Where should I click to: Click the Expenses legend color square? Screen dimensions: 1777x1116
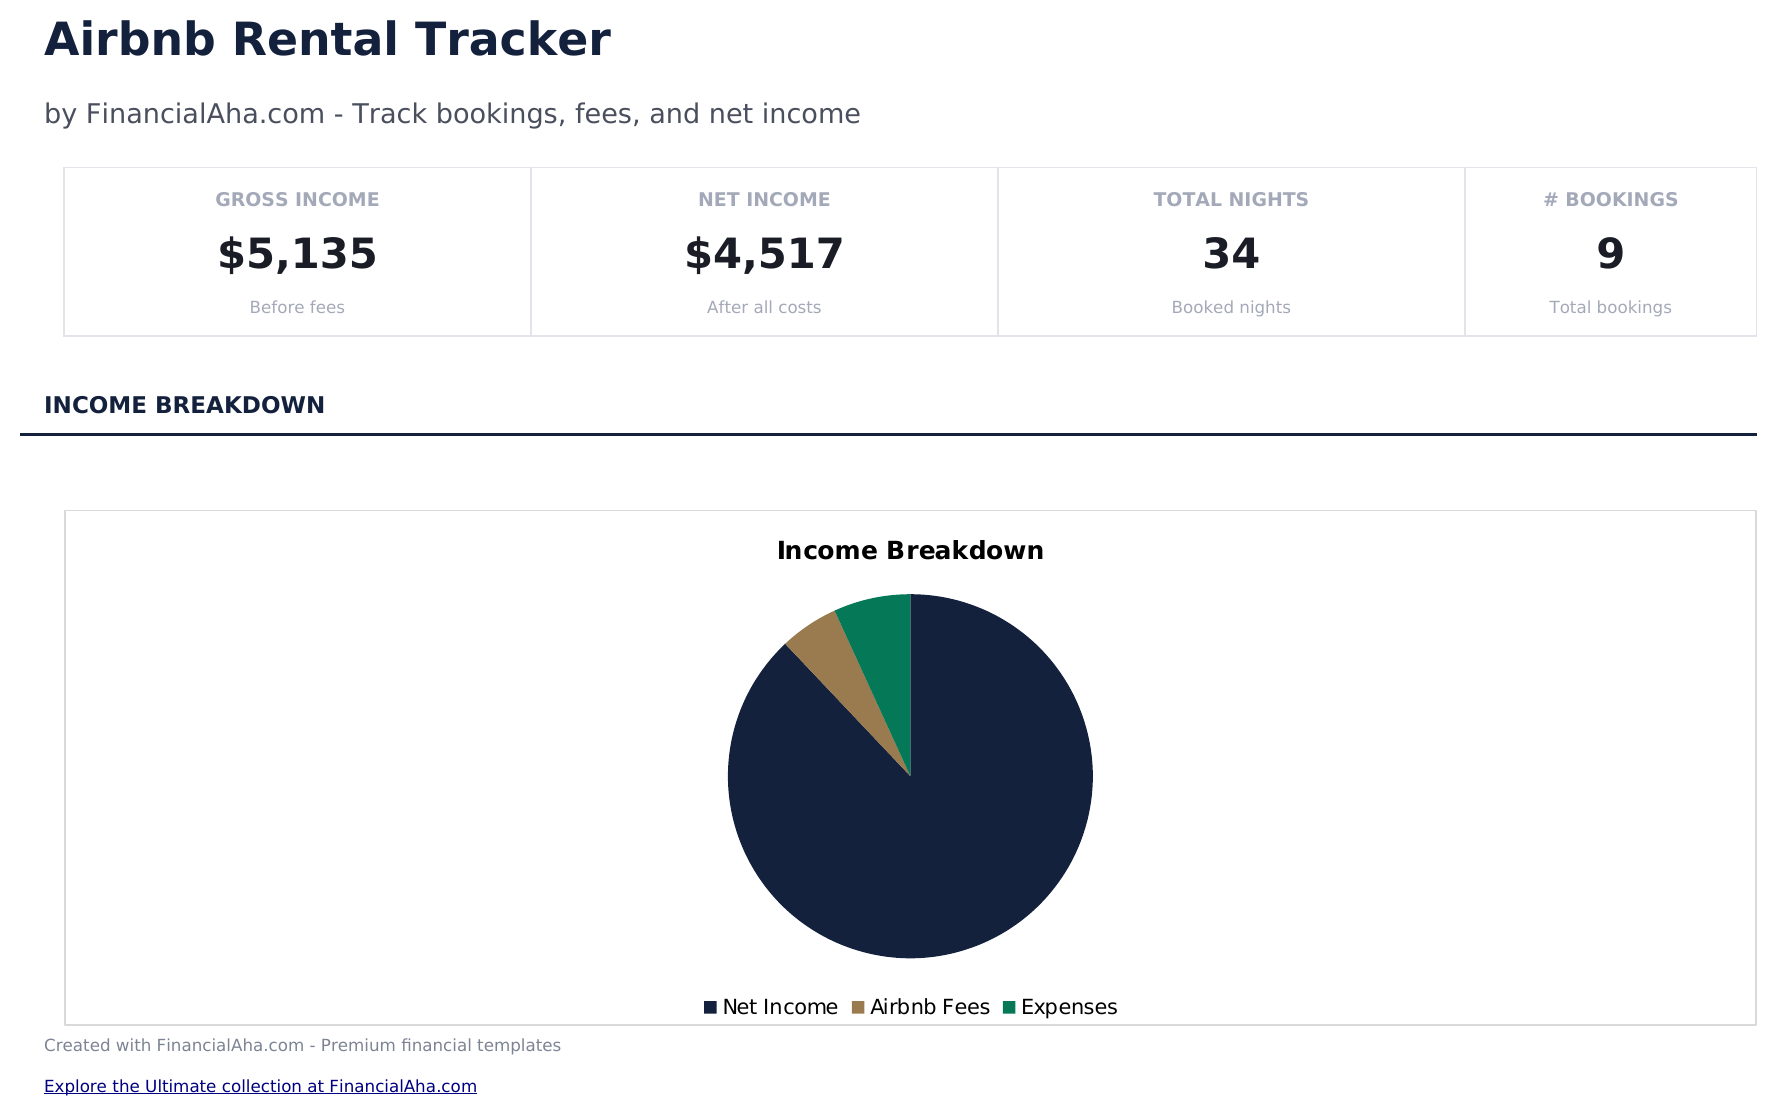[1009, 1008]
